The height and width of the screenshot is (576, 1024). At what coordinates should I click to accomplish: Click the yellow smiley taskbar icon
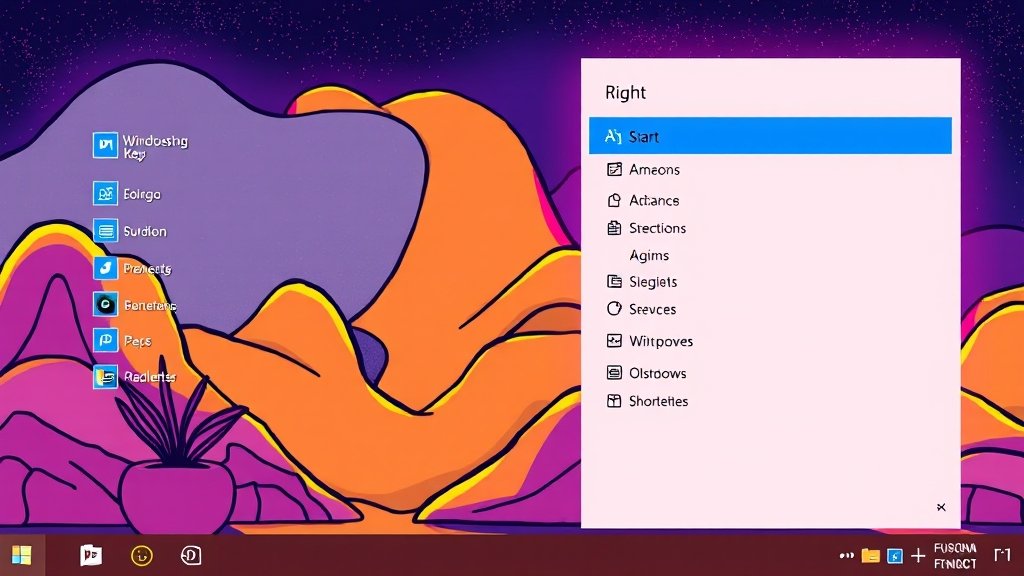142,555
